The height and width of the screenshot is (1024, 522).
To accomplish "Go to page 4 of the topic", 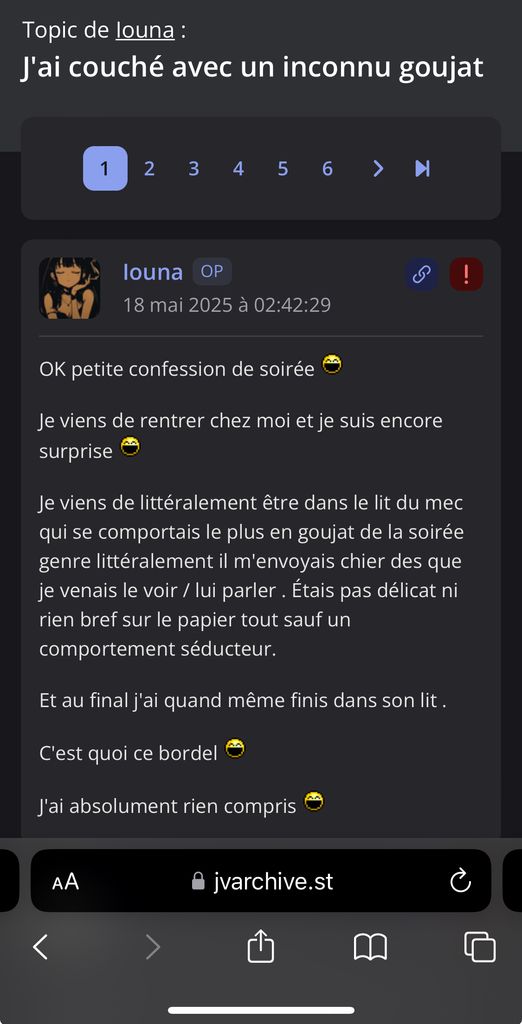I will coord(238,168).
